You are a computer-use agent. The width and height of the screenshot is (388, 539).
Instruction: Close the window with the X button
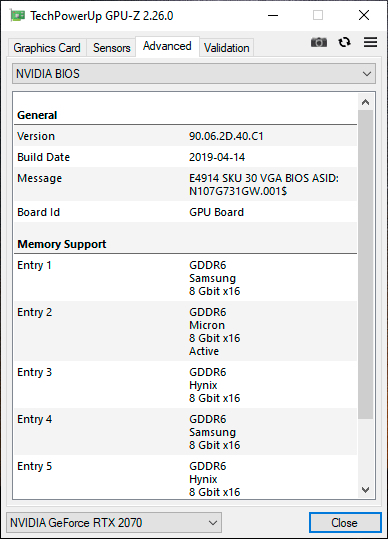click(364, 15)
